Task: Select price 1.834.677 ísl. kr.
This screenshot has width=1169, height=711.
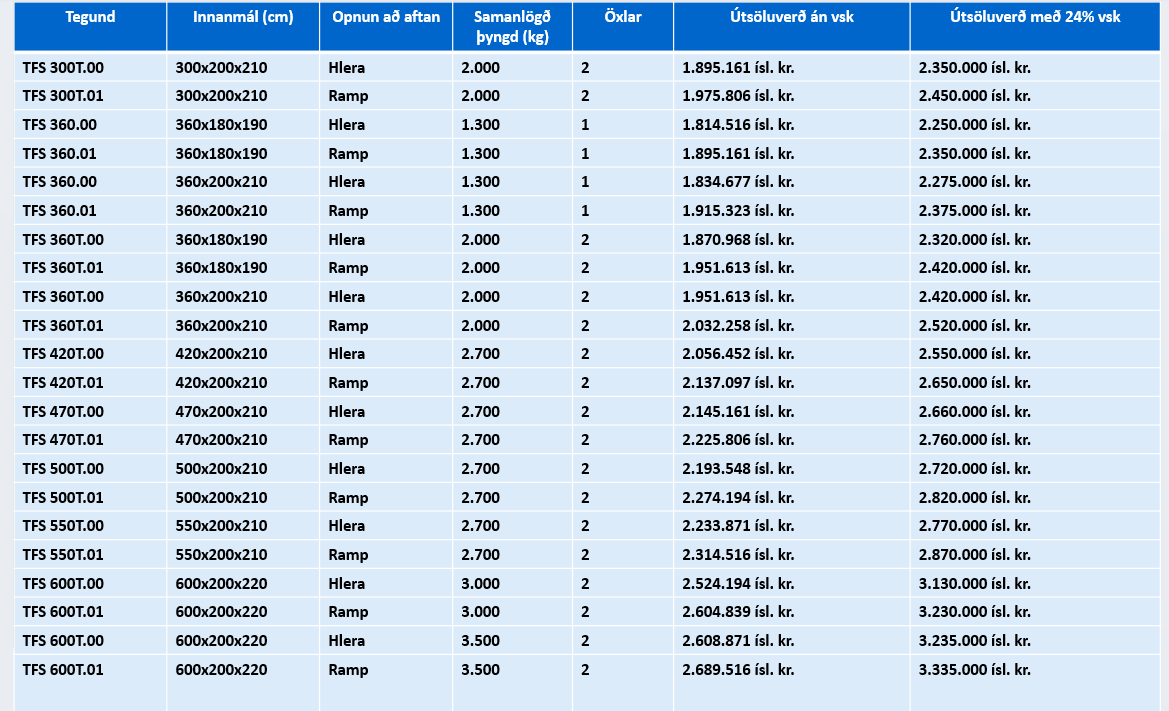Action: pos(738,182)
